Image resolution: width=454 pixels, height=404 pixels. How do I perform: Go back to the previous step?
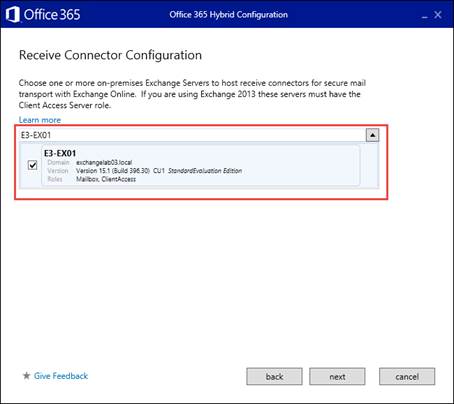click(x=274, y=377)
